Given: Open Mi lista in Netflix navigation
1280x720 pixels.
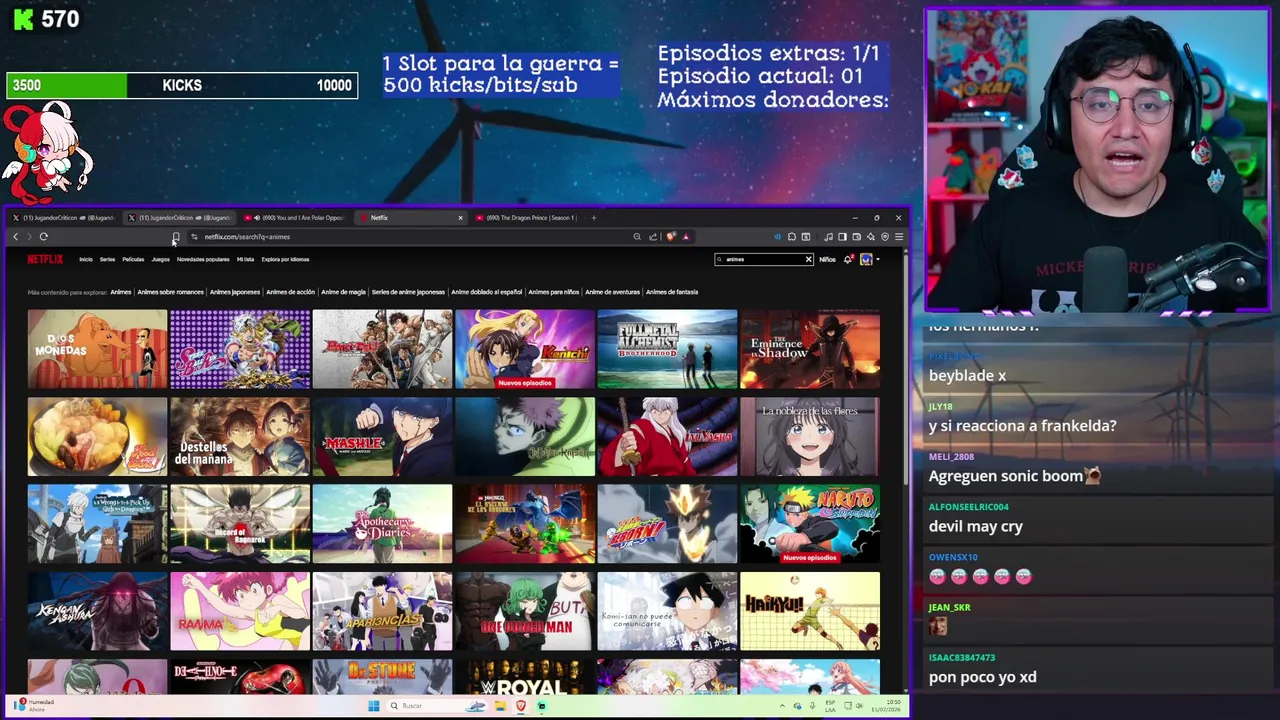Looking at the screenshot, I should [245, 259].
